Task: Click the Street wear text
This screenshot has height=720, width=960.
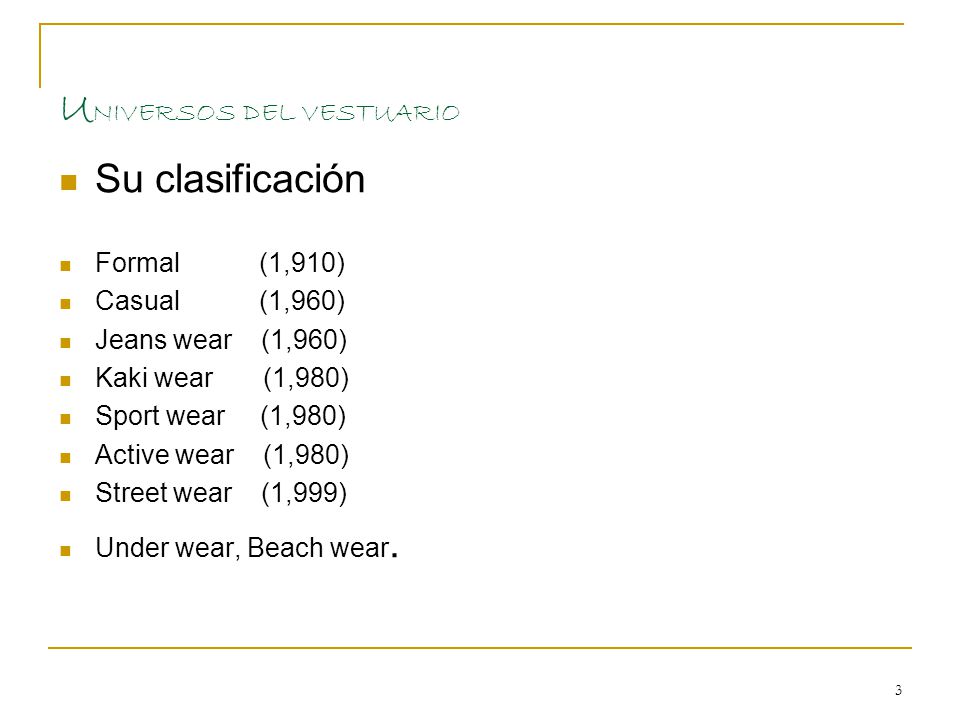Action: 163,493
